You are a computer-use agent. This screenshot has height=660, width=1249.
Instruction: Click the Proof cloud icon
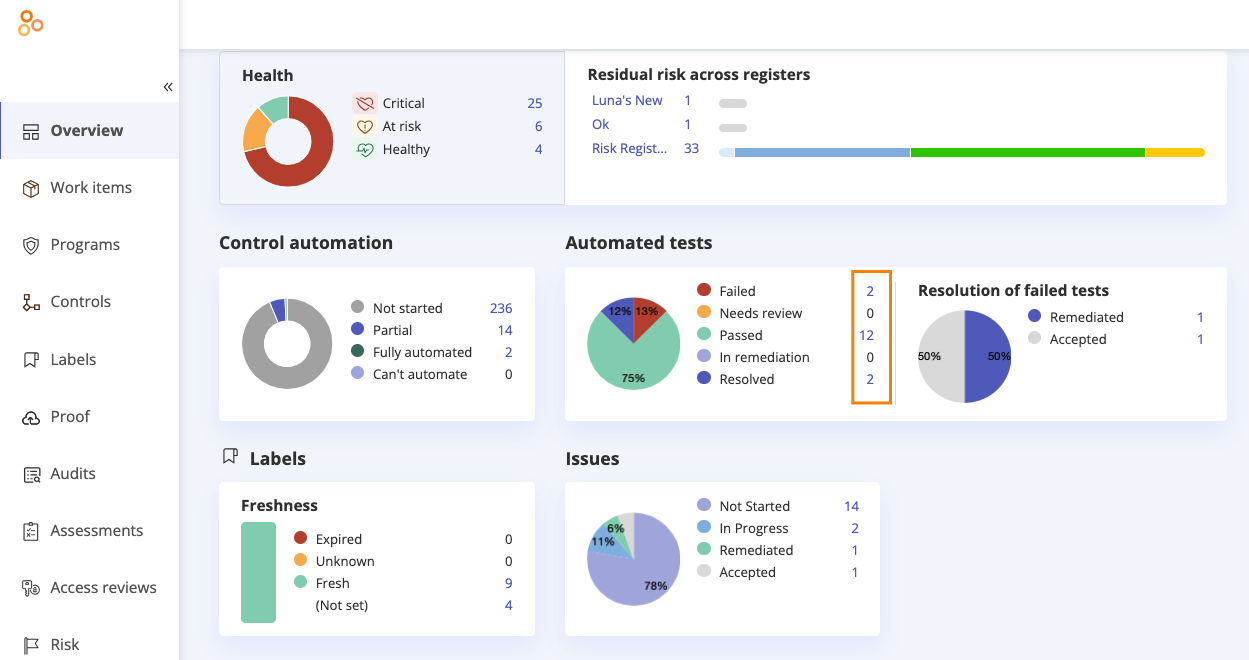31,417
